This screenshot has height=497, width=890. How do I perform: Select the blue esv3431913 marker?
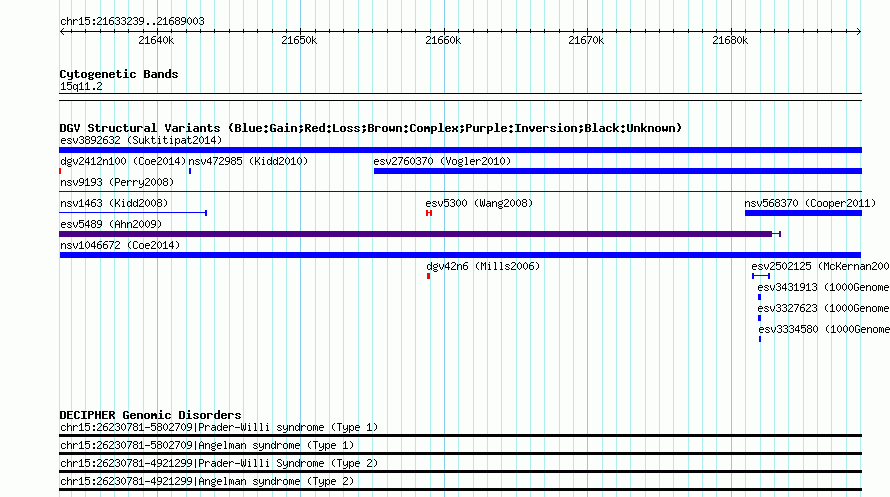pyautogui.click(x=759, y=297)
